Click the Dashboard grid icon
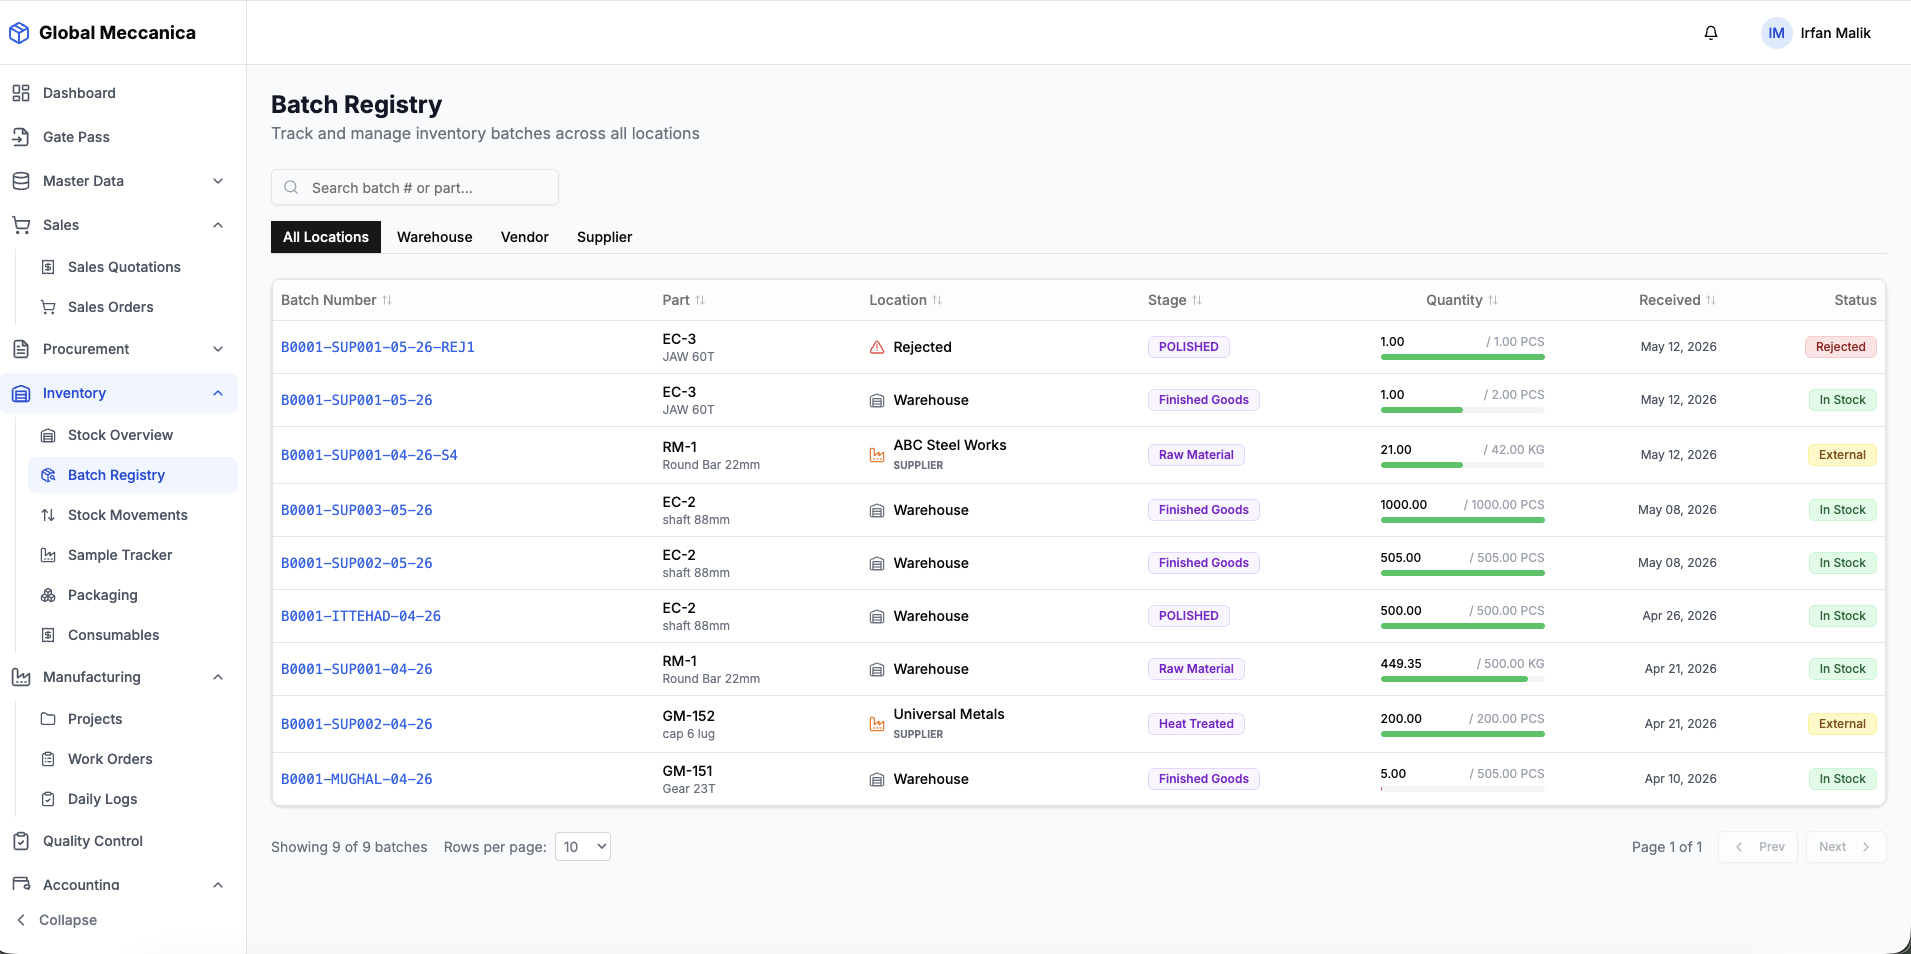 [x=21, y=93]
